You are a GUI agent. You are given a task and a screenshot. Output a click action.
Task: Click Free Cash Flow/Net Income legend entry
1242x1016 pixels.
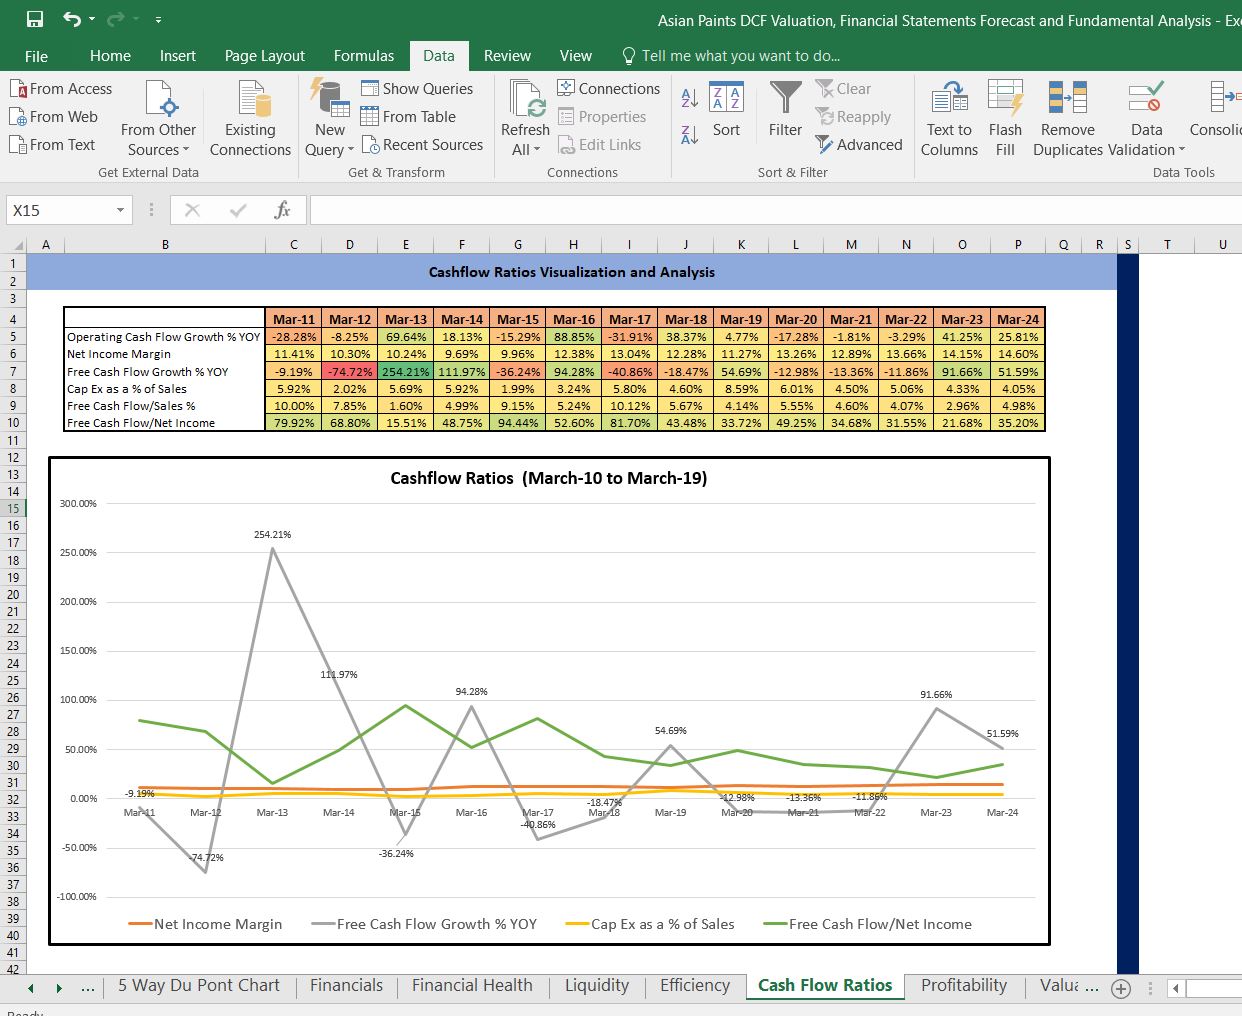pyautogui.click(x=868, y=924)
